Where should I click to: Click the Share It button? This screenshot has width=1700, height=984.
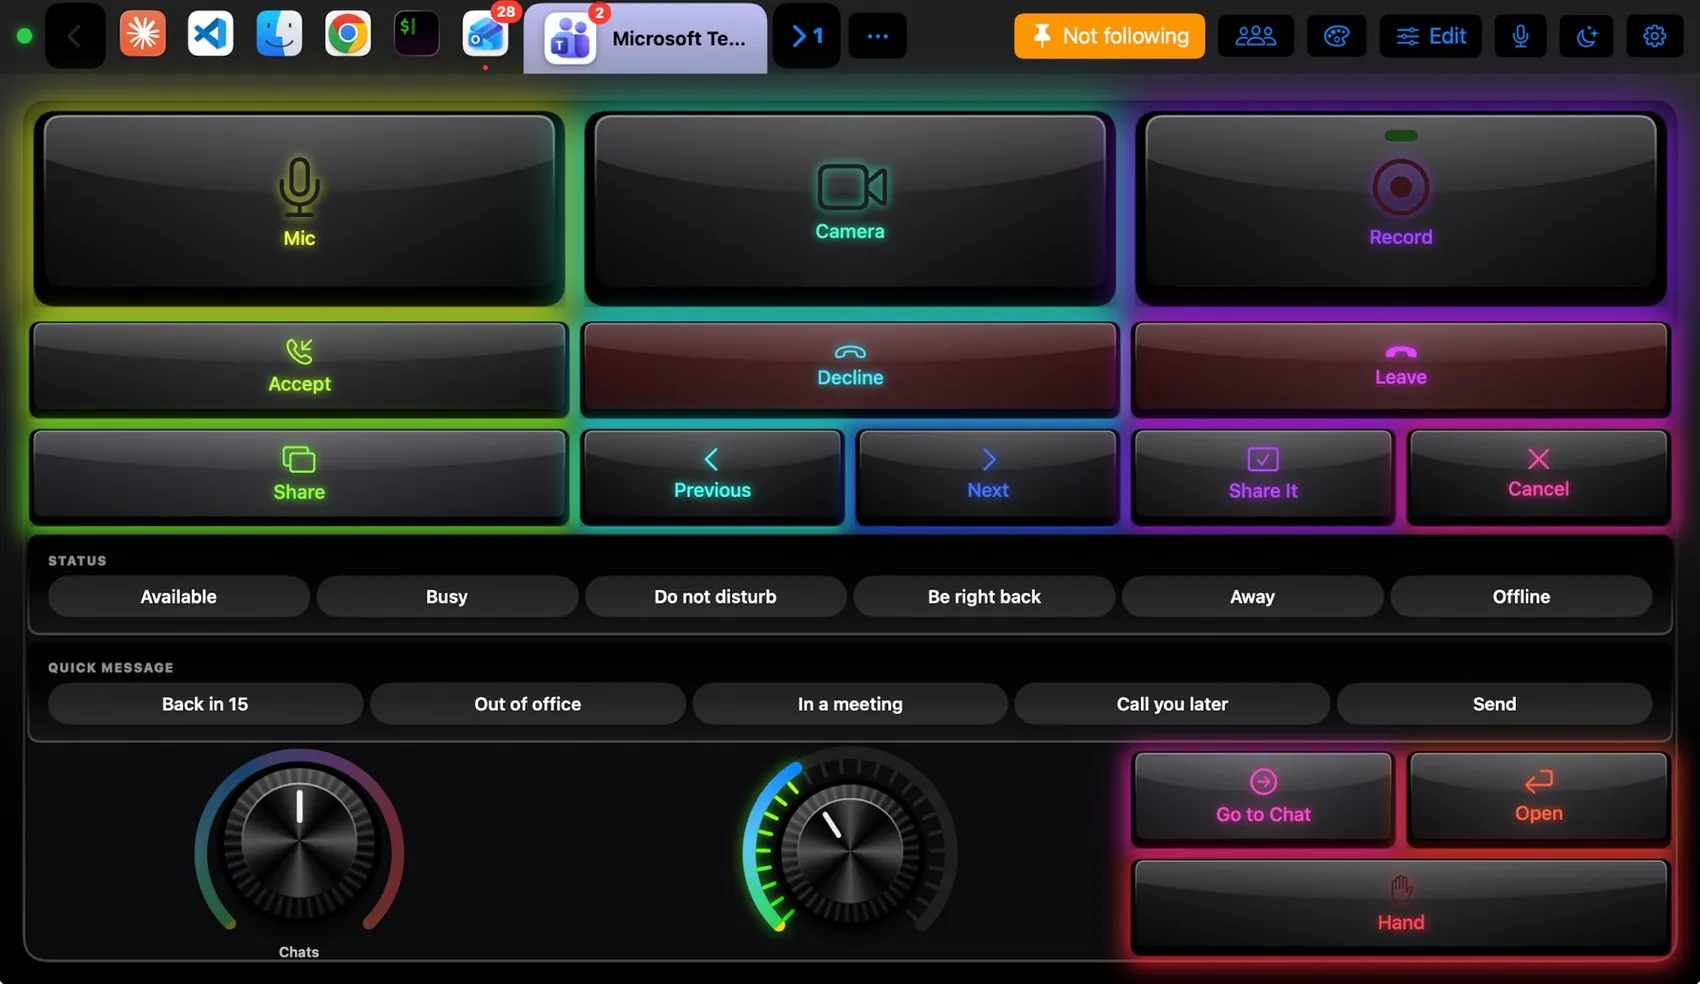1263,476
